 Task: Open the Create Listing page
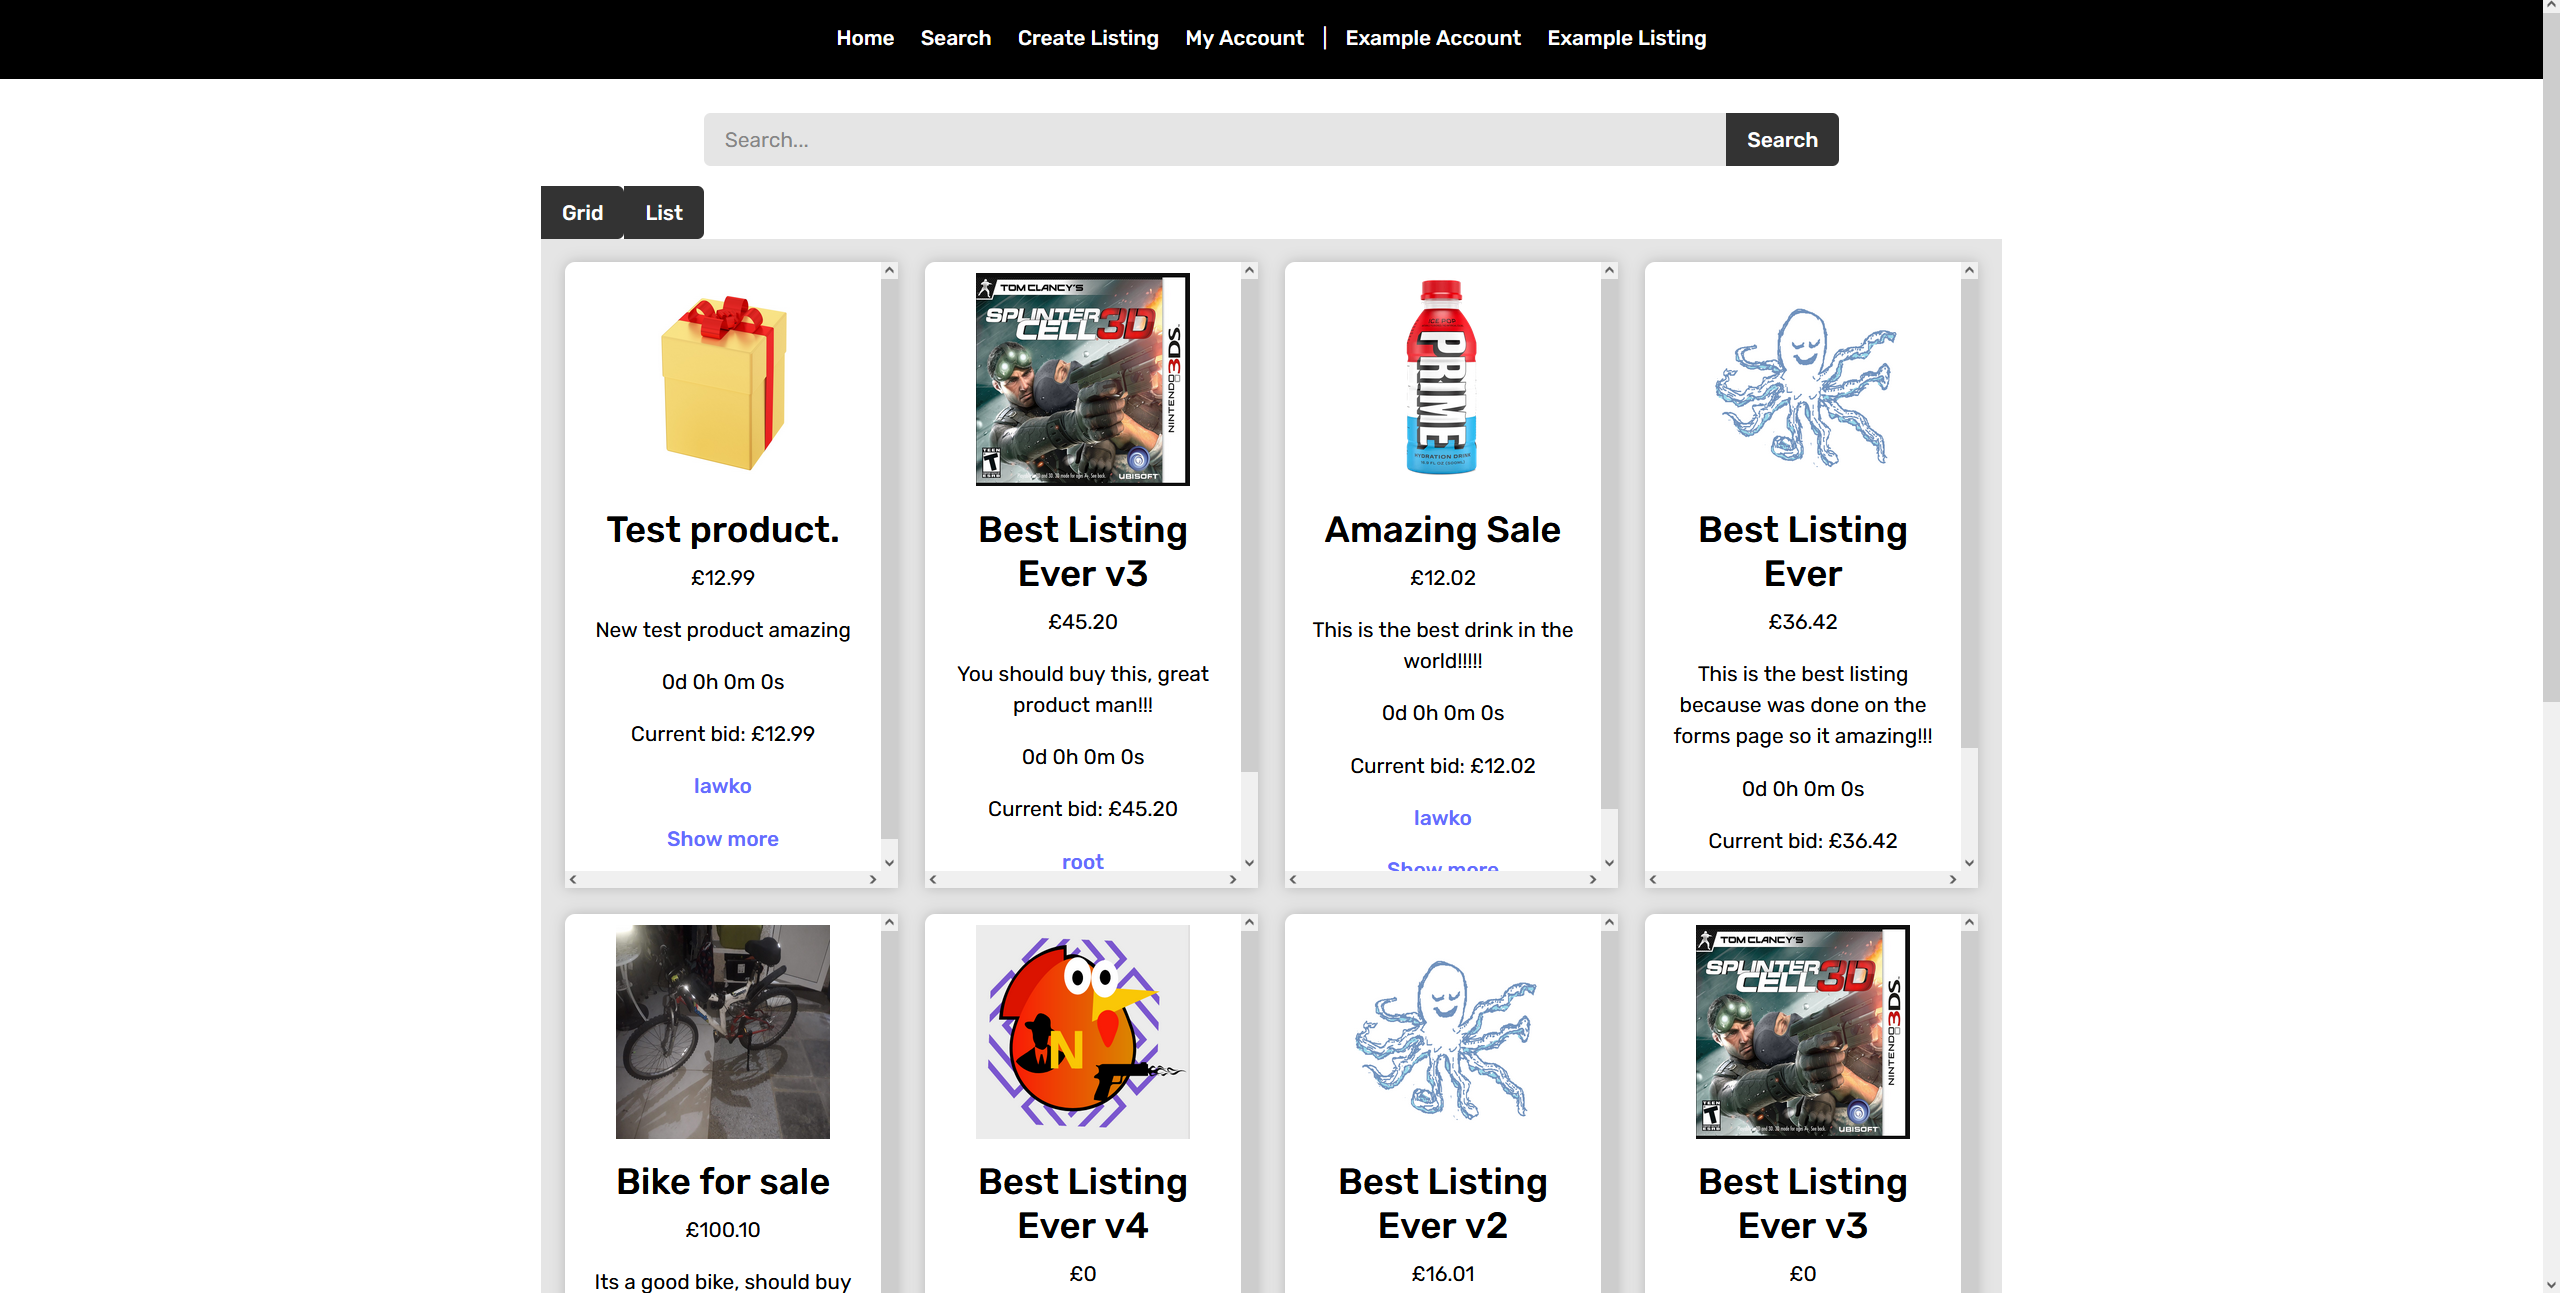coord(1088,38)
